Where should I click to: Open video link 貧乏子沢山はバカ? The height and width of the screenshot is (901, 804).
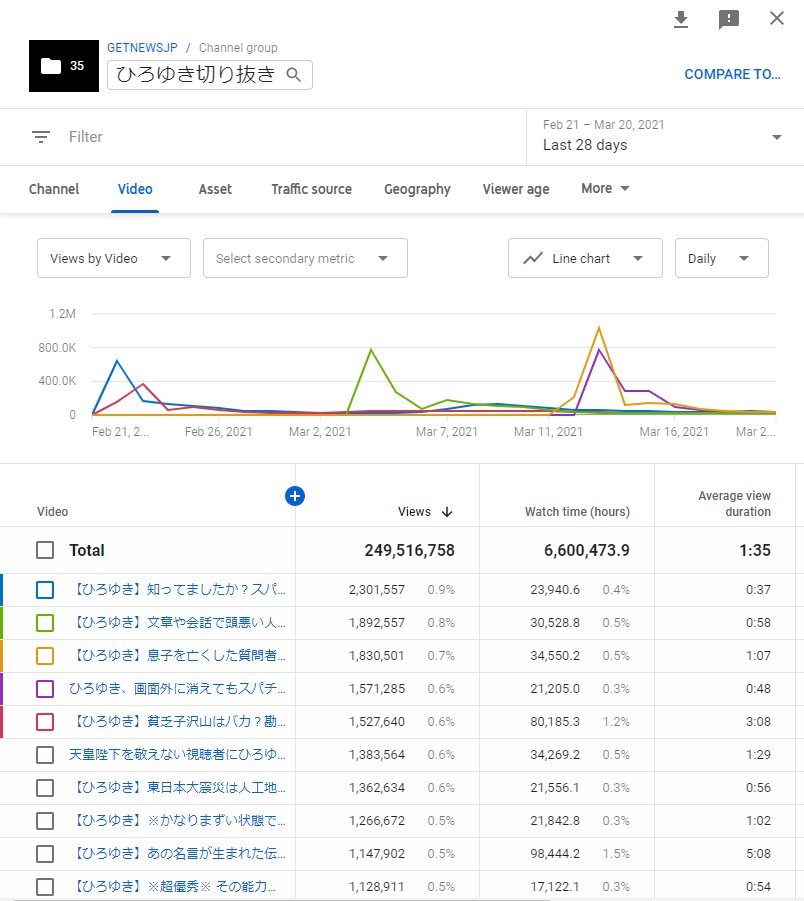tap(178, 722)
